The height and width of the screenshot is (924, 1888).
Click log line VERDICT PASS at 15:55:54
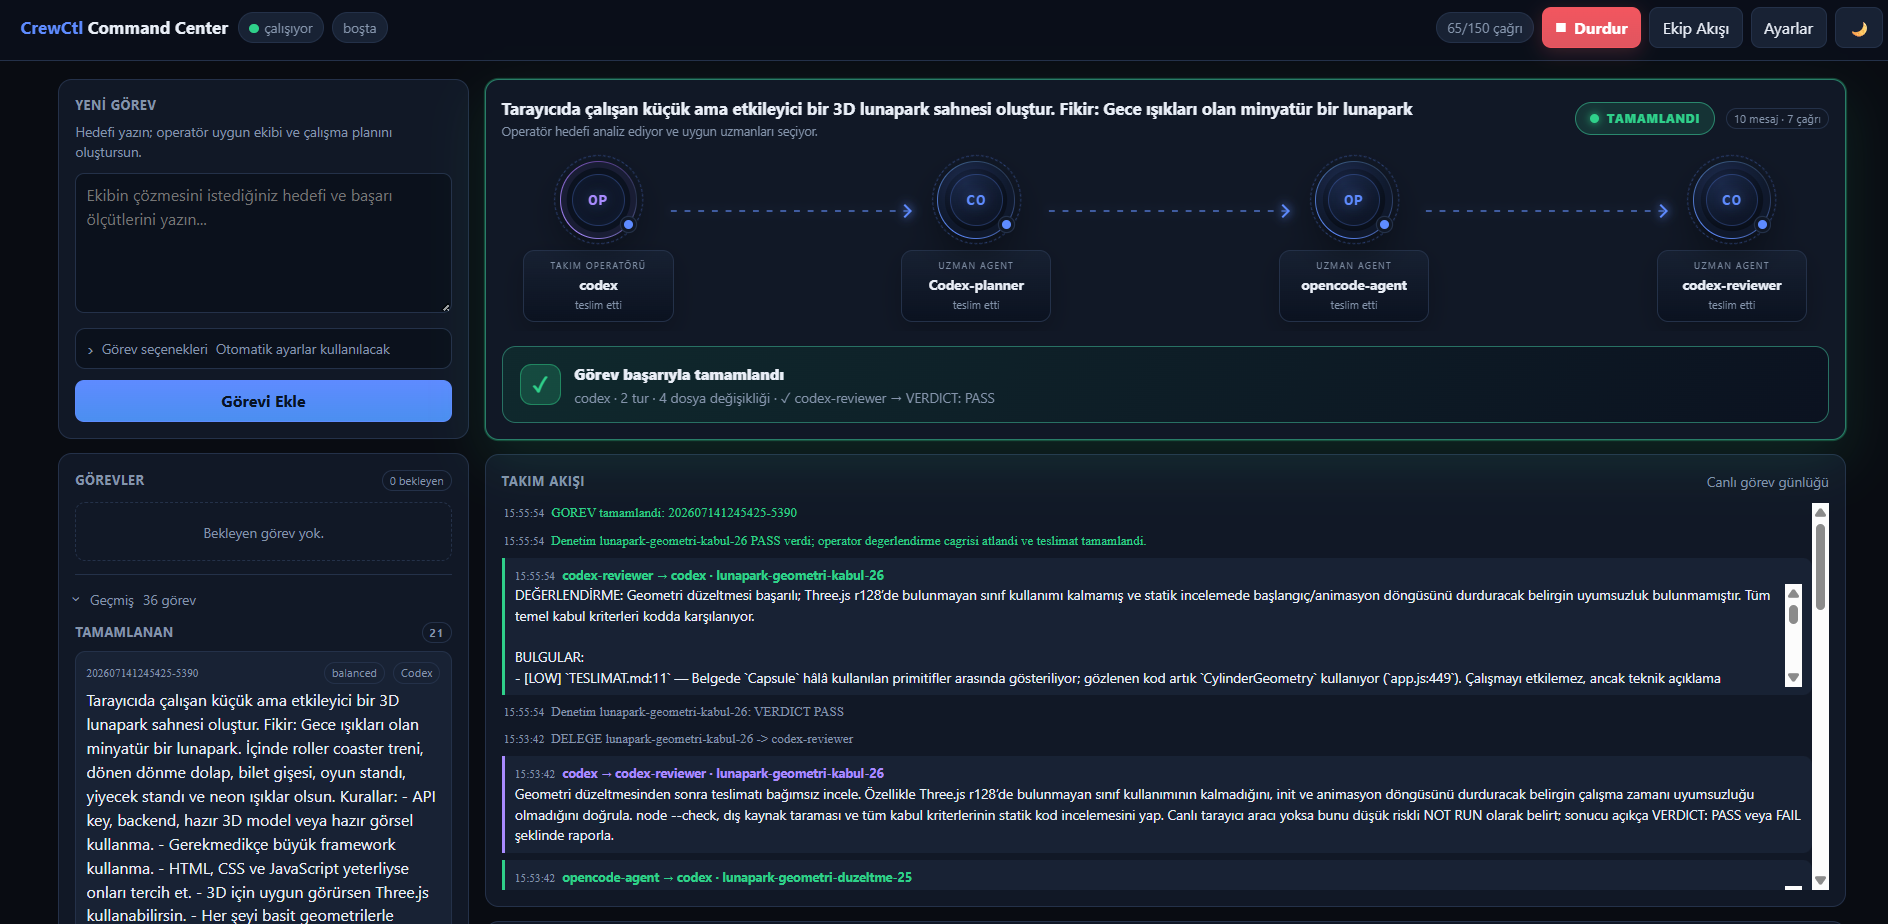[x=697, y=712]
